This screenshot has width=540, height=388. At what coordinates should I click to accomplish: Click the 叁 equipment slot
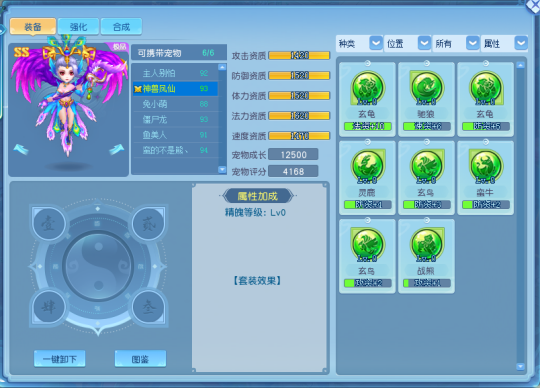(149, 306)
